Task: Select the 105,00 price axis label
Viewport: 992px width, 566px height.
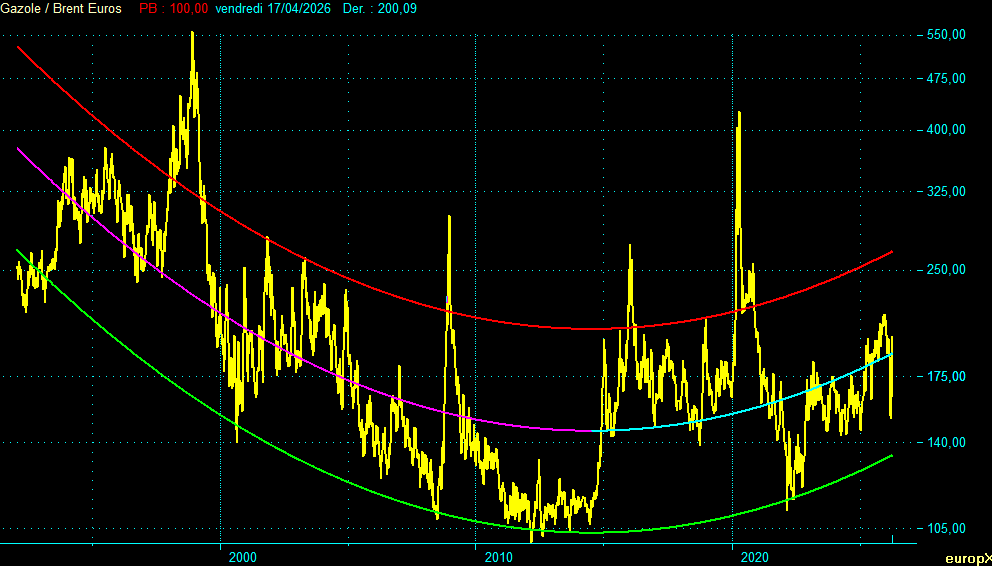Action: (x=945, y=529)
